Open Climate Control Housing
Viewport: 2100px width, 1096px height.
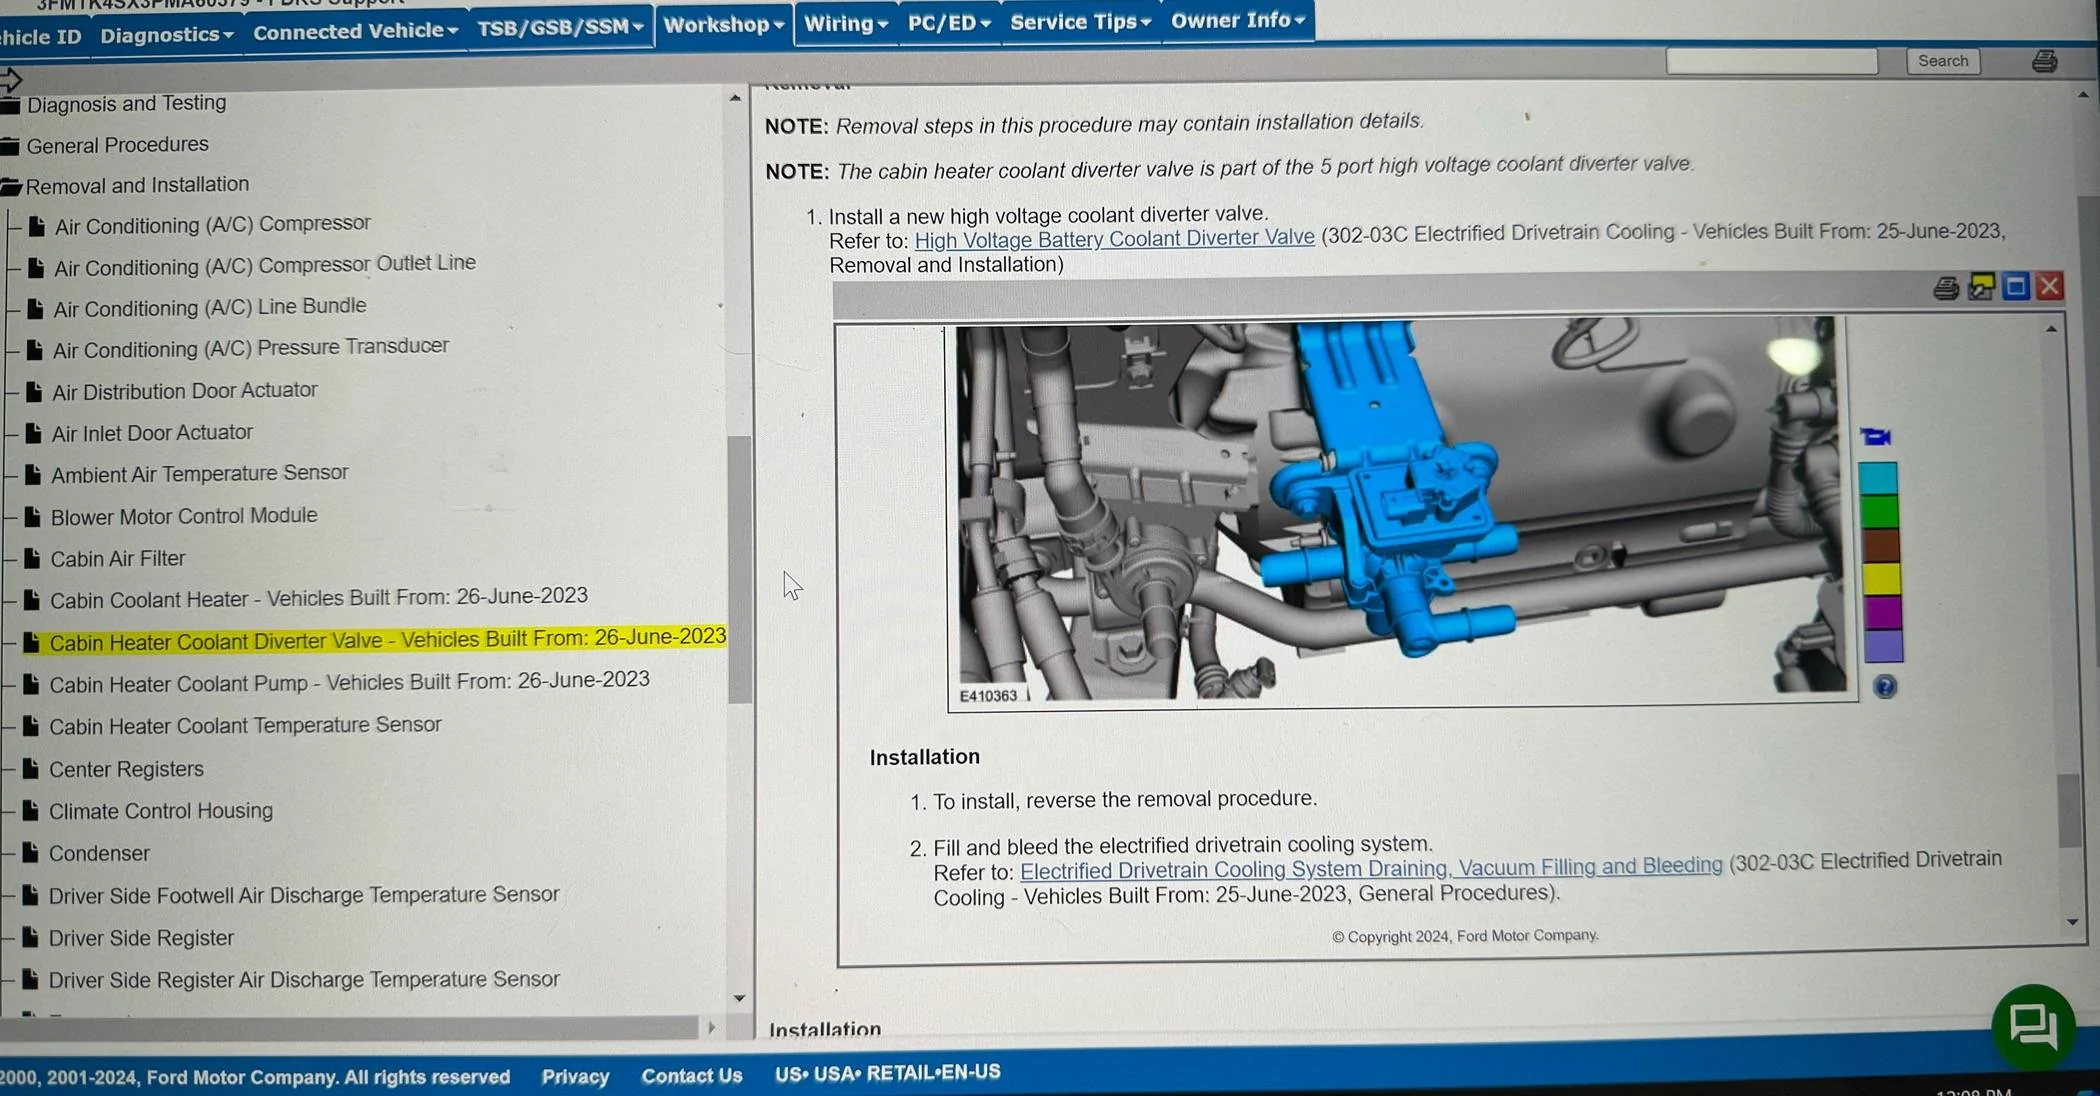click(160, 811)
